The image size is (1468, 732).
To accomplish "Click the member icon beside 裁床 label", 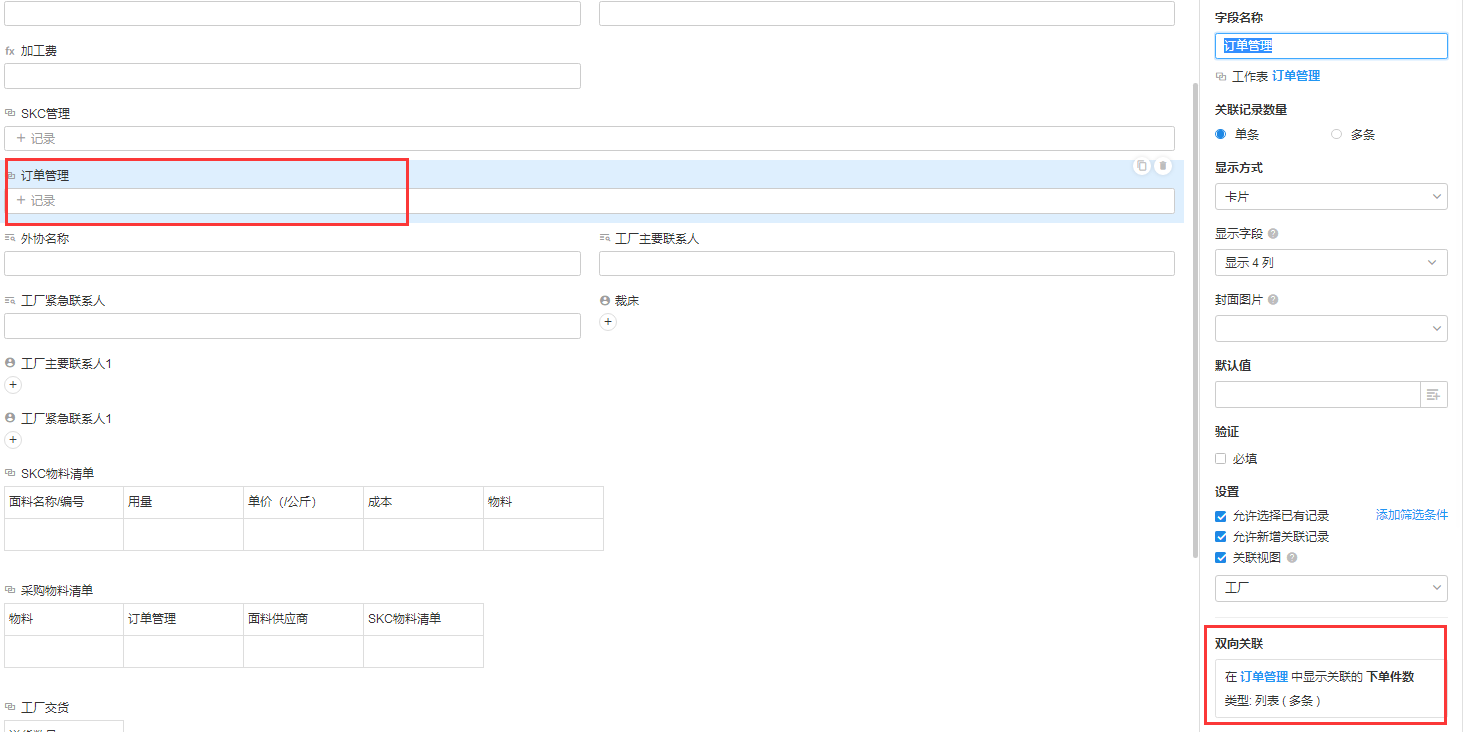I will pos(605,301).
